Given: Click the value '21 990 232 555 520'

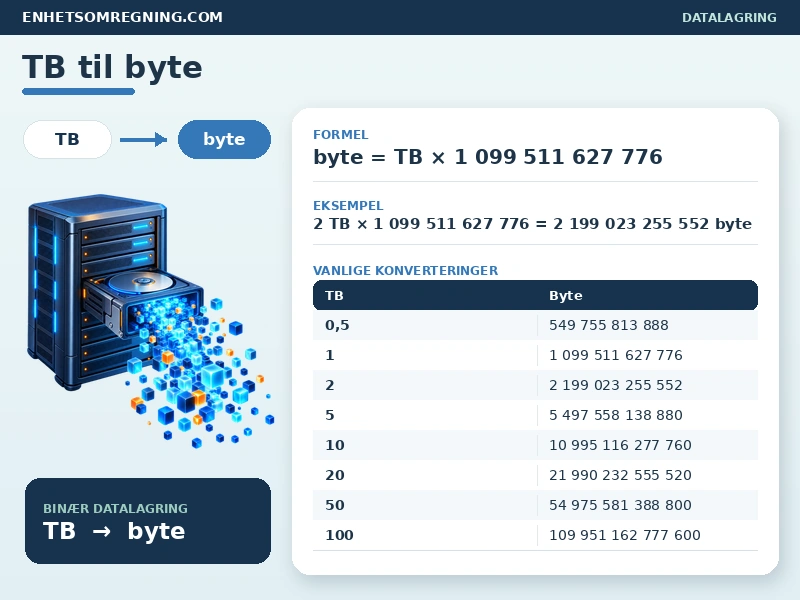Looking at the screenshot, I should coord(620,476).
